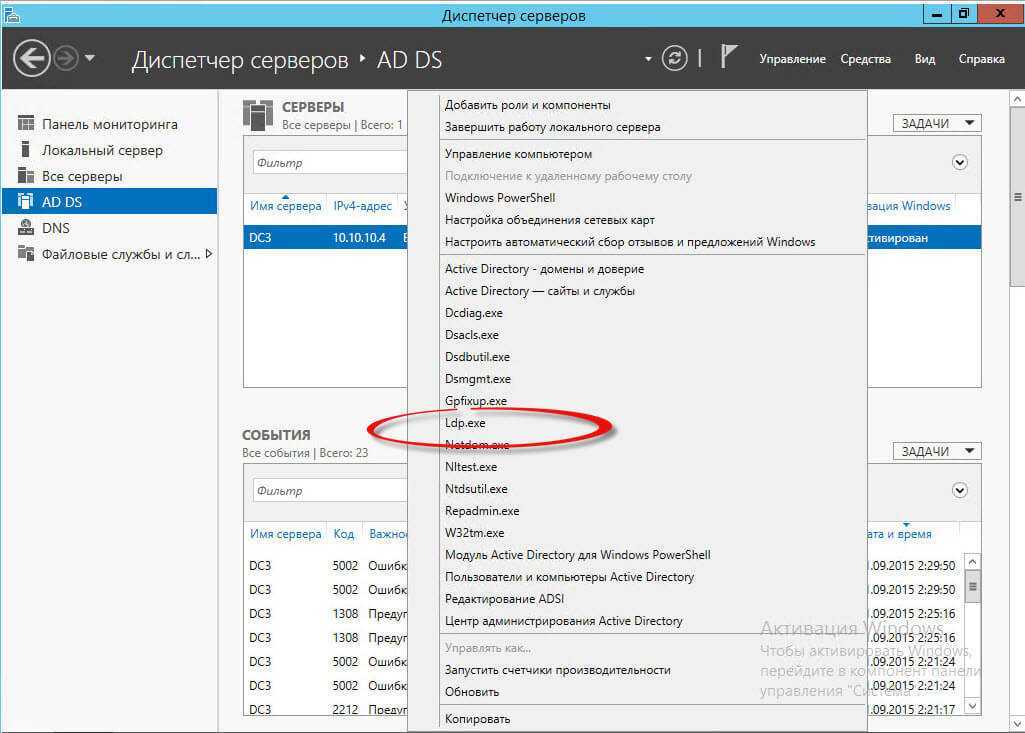Expand servers filter options chevron
The image size is (1025, 733).
(x=960, y=162)
